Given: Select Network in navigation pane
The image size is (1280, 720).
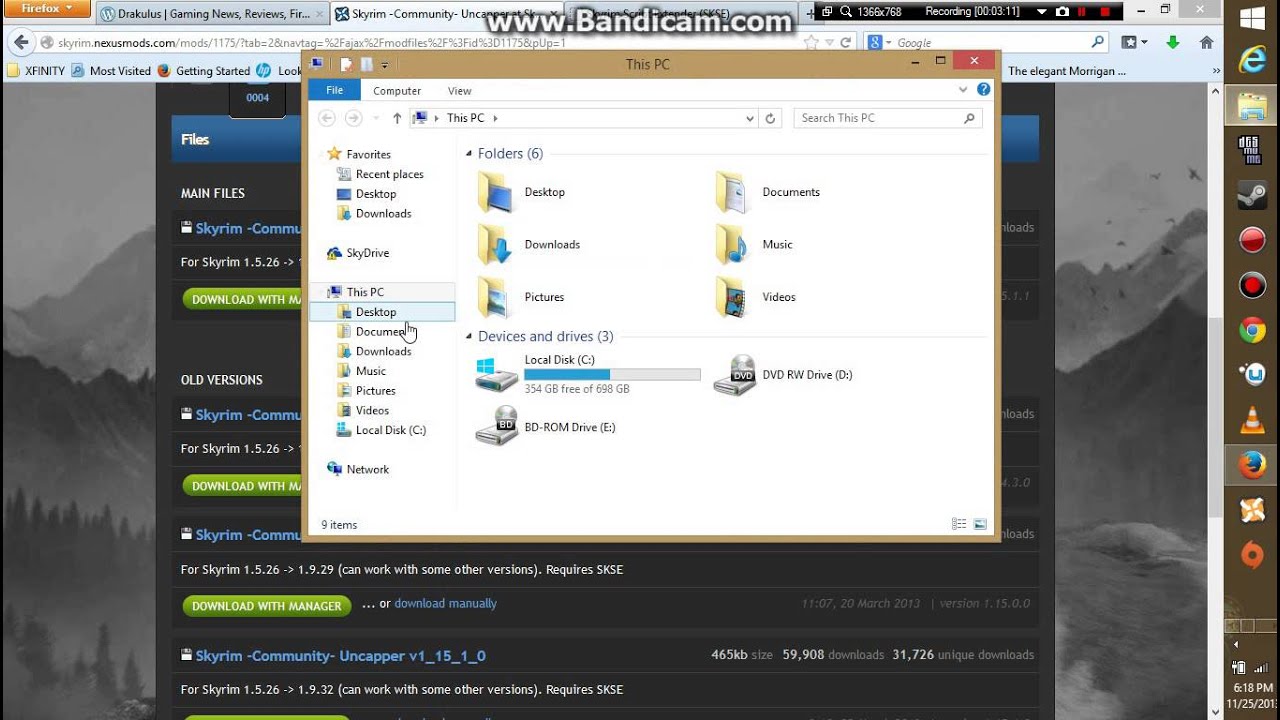Looking at the screenshot, I should coord(358,469).
